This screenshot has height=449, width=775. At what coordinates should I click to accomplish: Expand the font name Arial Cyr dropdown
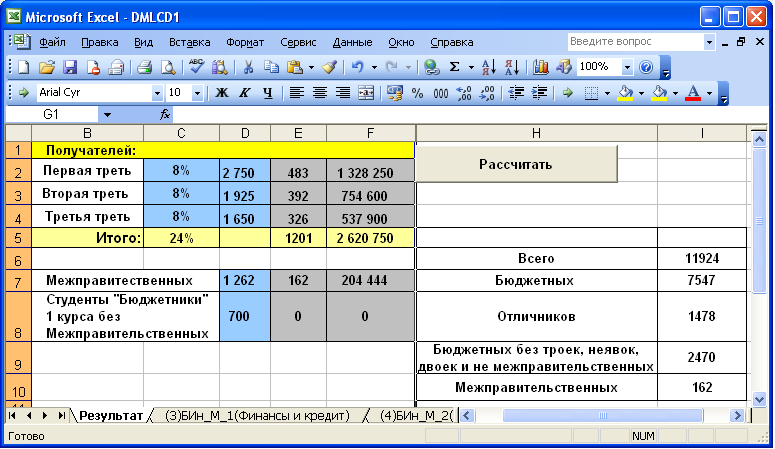(x=157, y=93)
